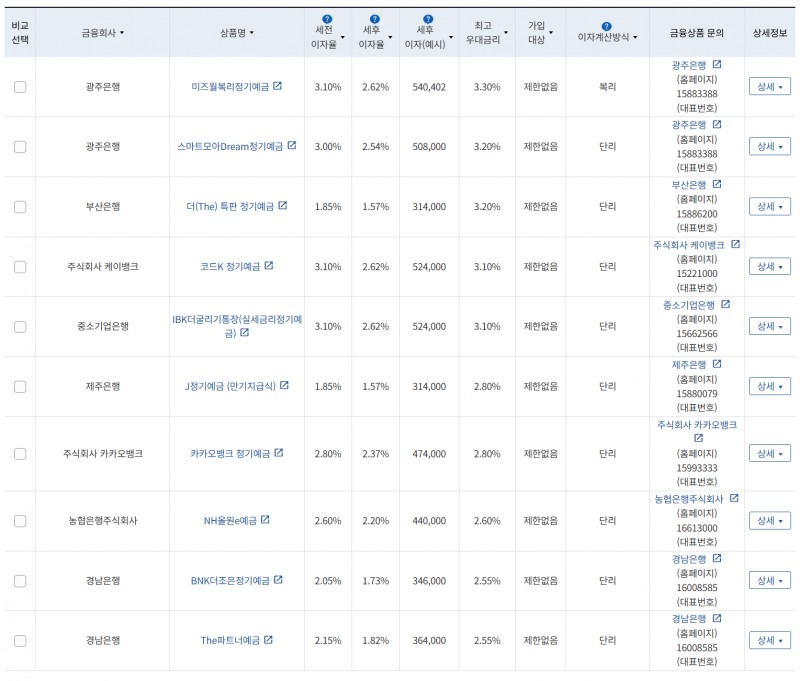Click external link icon next to J정기예금 (만기지급식)

pos(285,386)
